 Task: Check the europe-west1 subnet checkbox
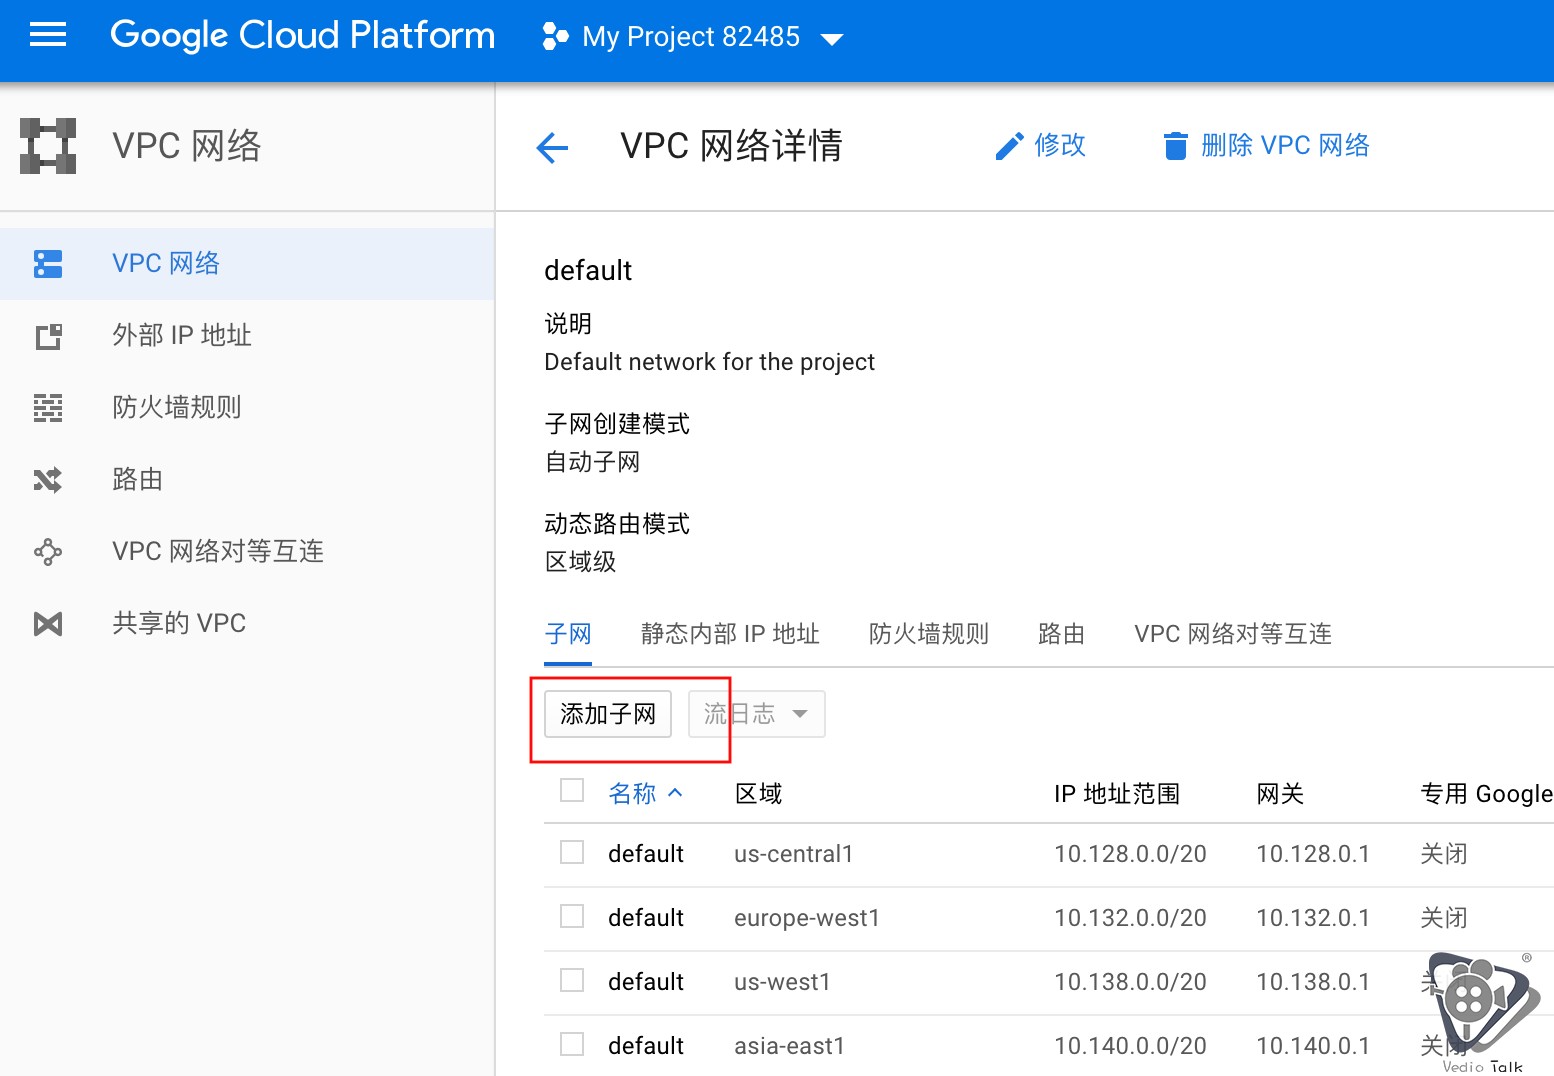(x=572, y=916)
